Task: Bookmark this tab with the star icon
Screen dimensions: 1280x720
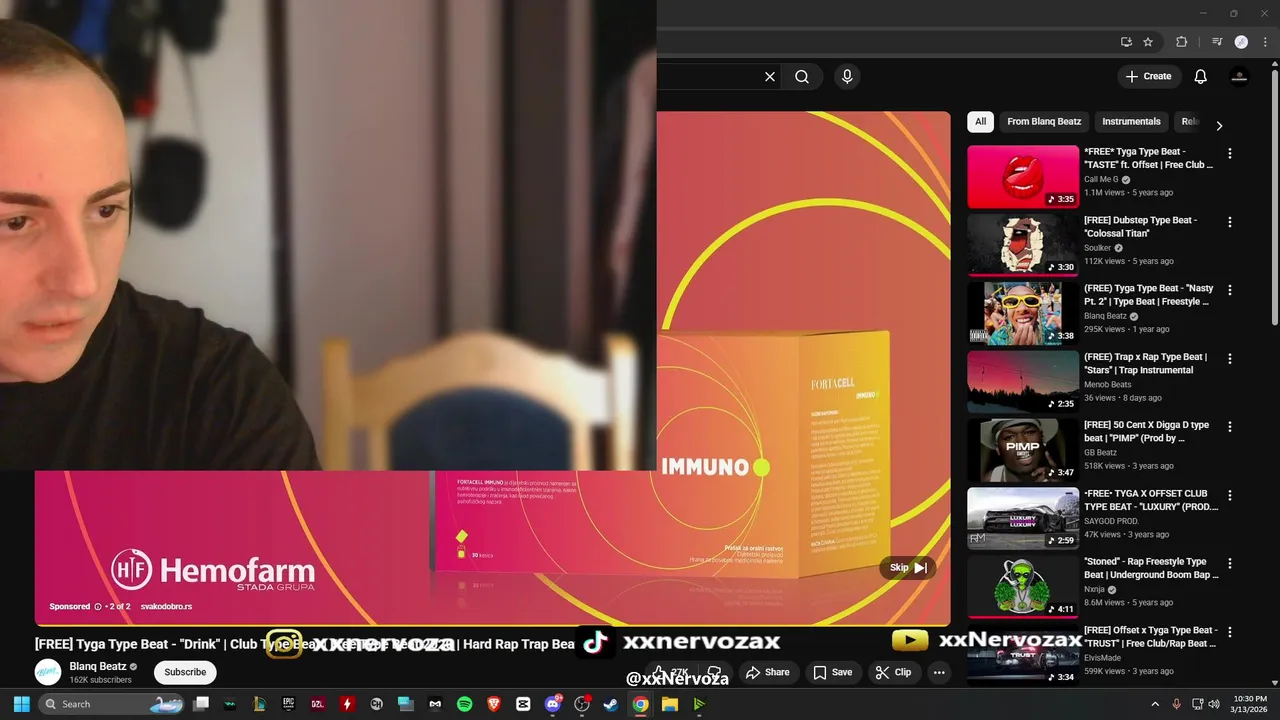Action: [x=1148, y=42]
